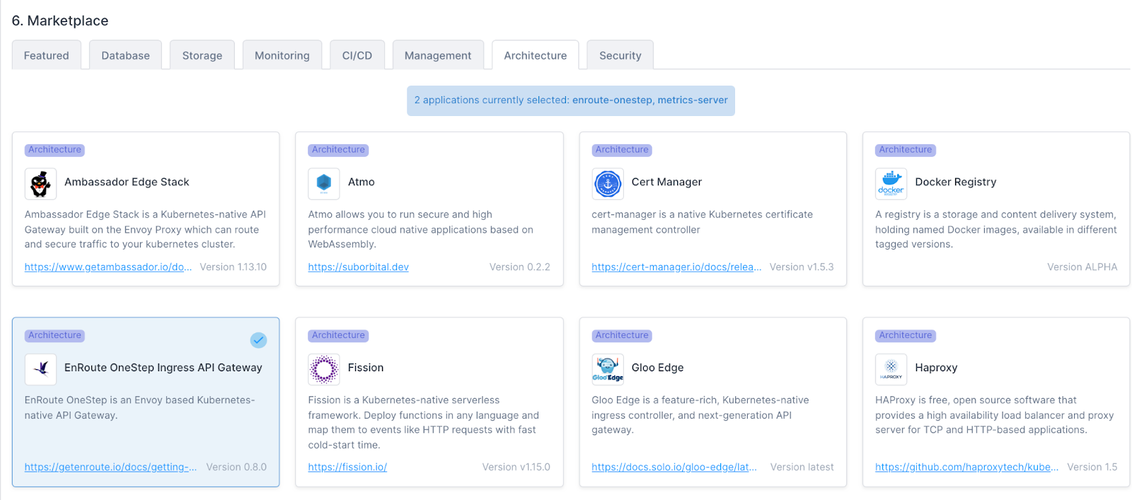Open the getenroute.io docs link
This screenshot has height=500, width=1132.
click(111, 467)
